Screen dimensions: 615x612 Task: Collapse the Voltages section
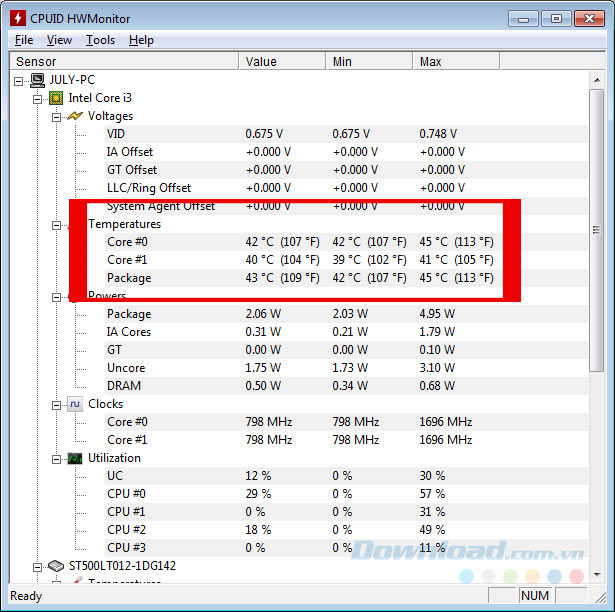pos(56,117)
